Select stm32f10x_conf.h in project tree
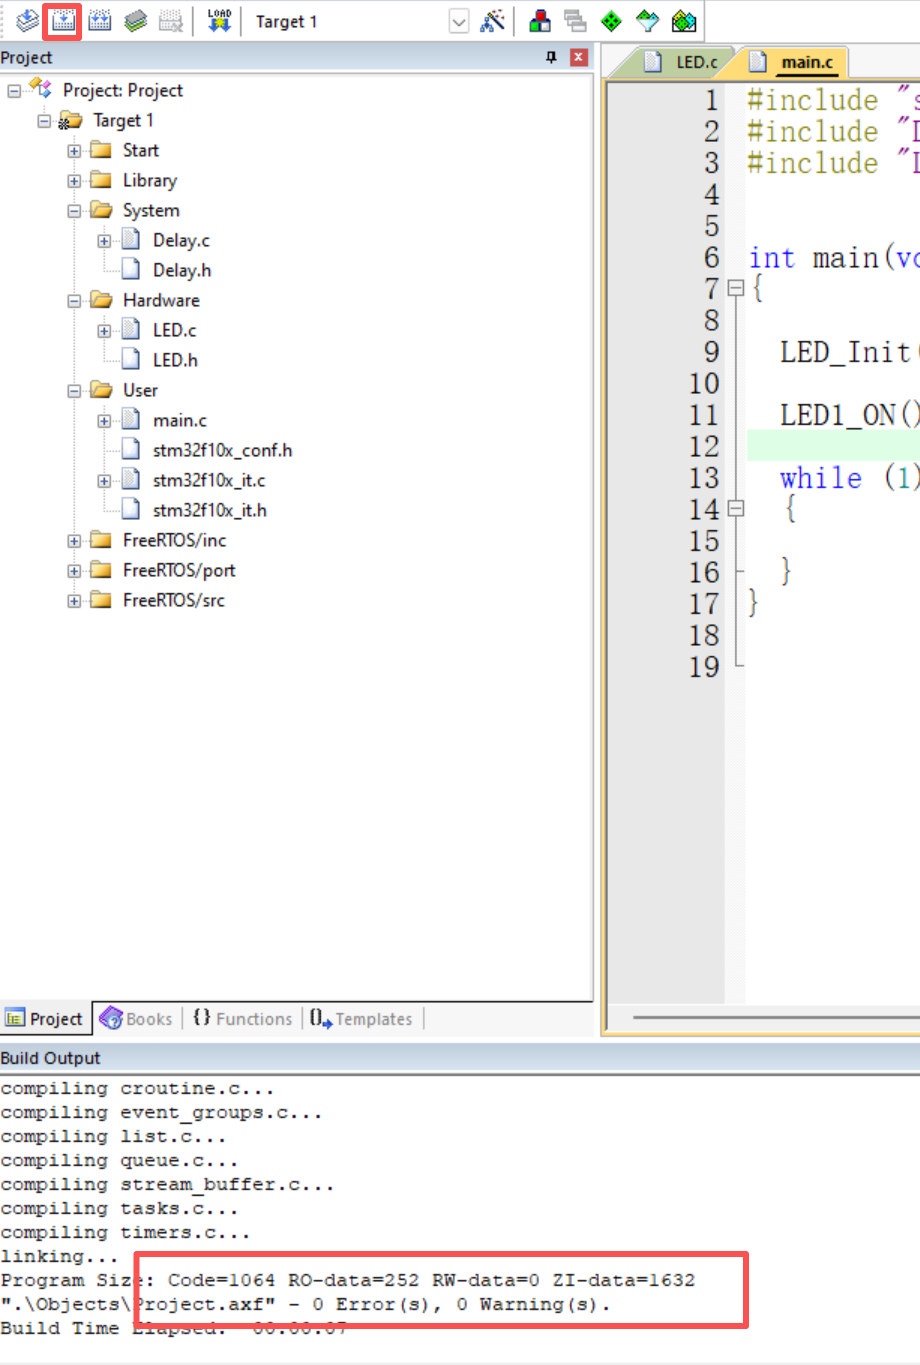Screen dimensions: 920x1365 tap(222, 451)
